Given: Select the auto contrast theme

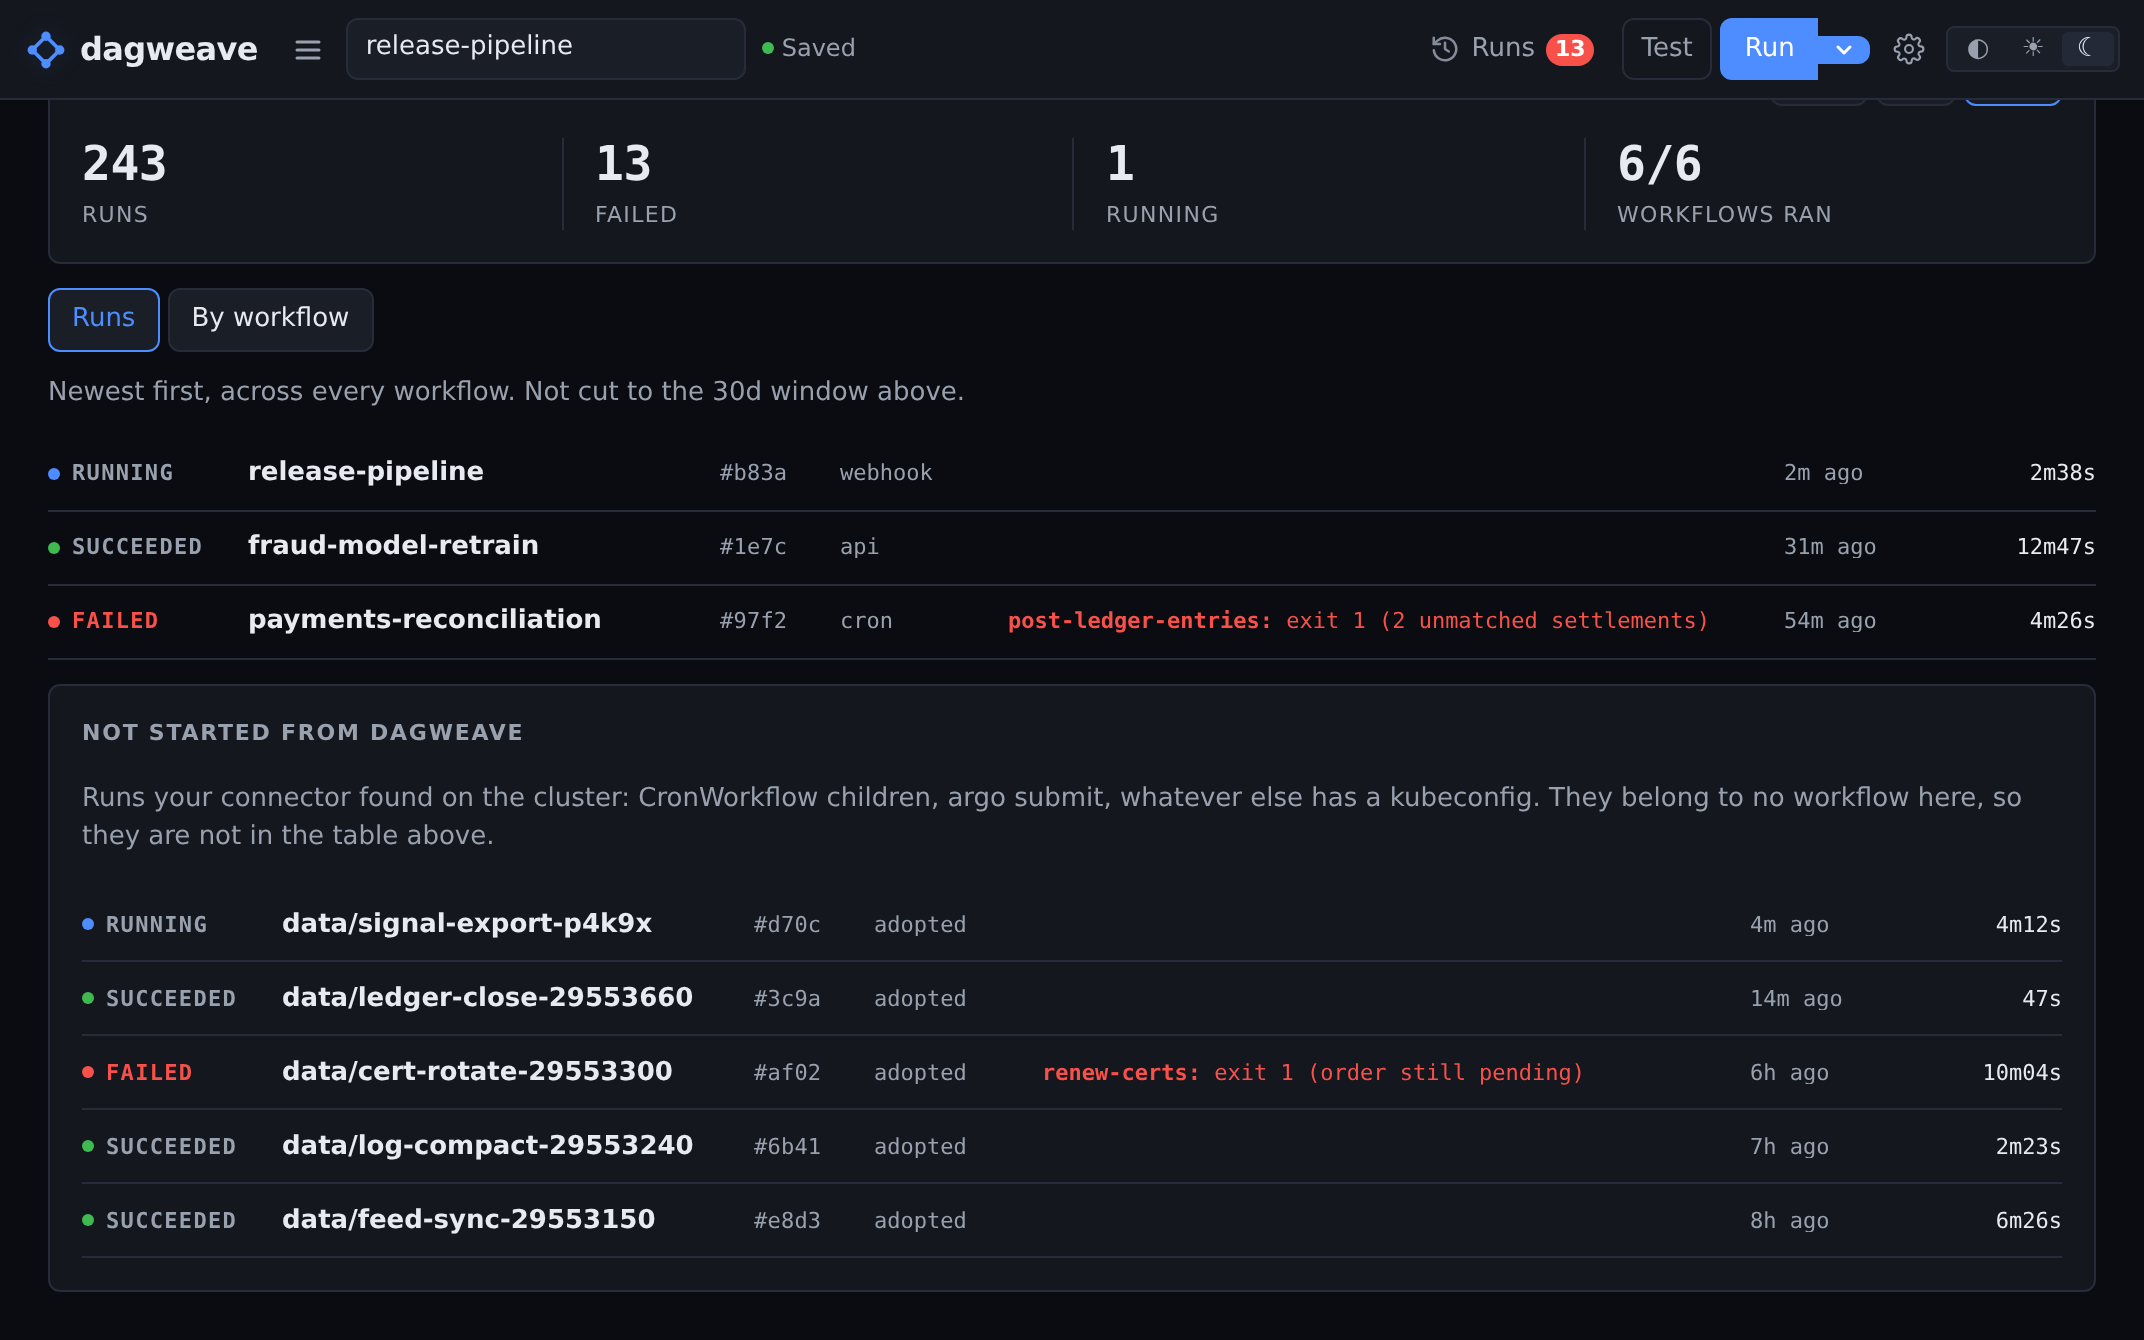Looking at the screenshot, I should pyautogui.click(x=1977, y=48).
